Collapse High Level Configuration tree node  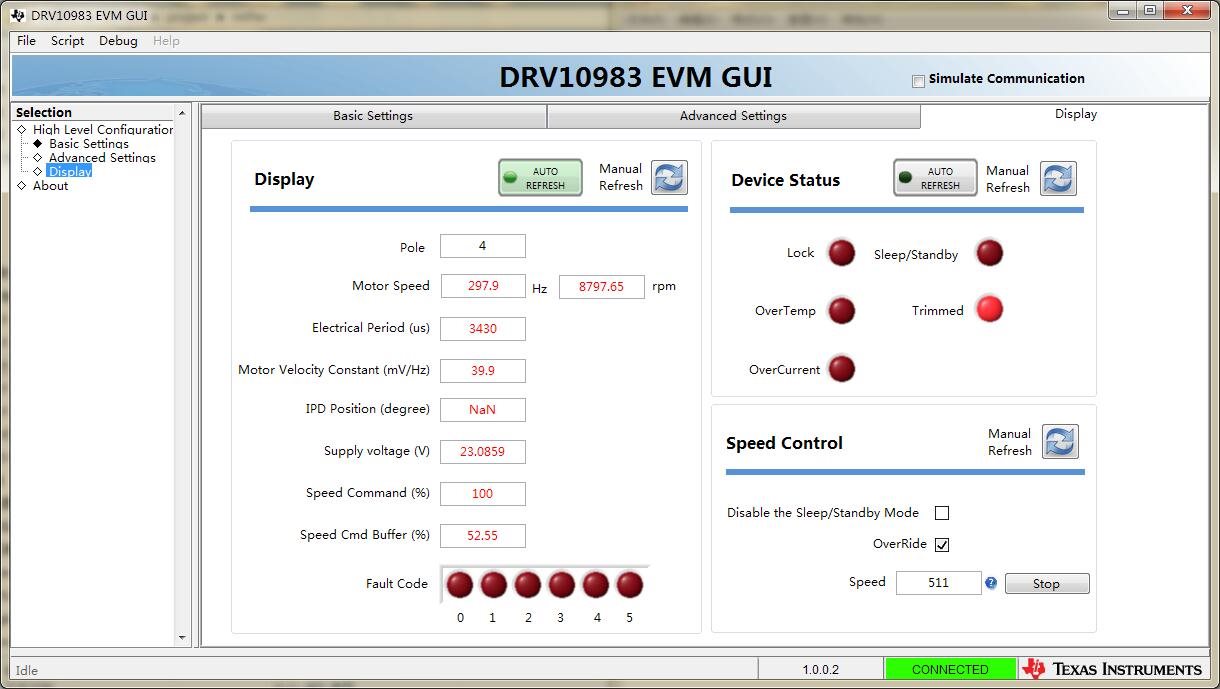coord(21,130)
